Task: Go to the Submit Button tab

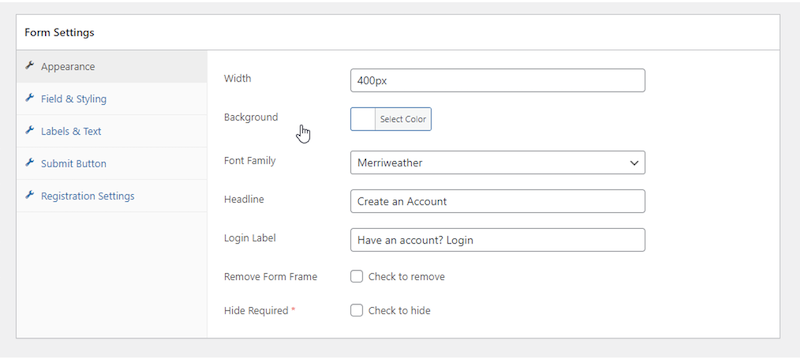Action: pos(112,163)
